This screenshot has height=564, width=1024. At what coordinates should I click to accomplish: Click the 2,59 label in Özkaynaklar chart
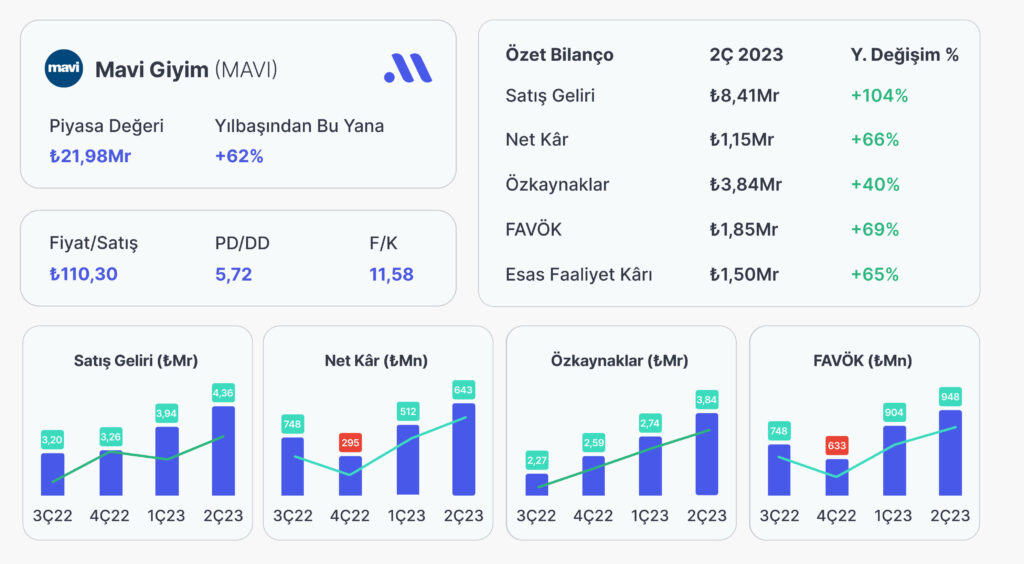coord(594,443)
